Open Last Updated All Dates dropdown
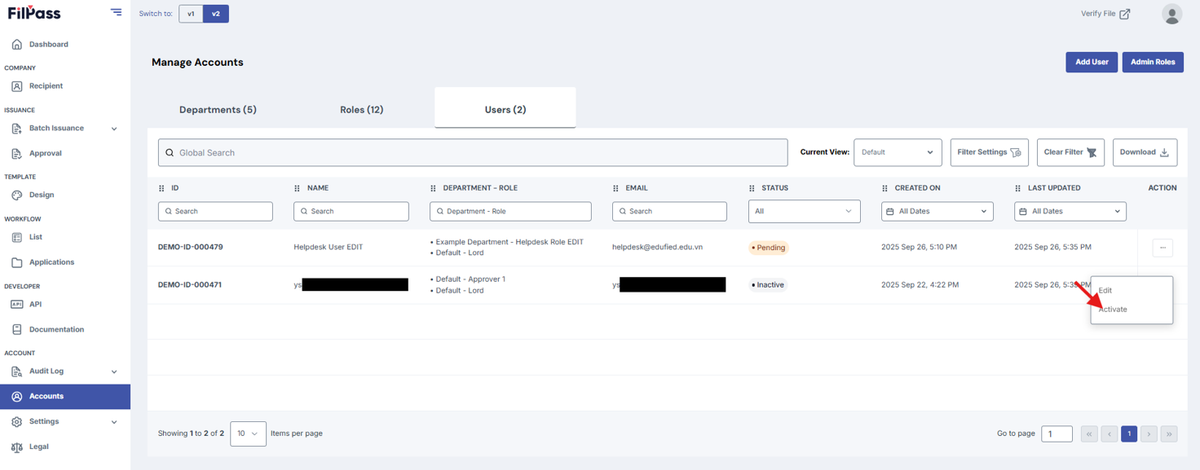The image size is (1200, 470). tap(1070, 211)
